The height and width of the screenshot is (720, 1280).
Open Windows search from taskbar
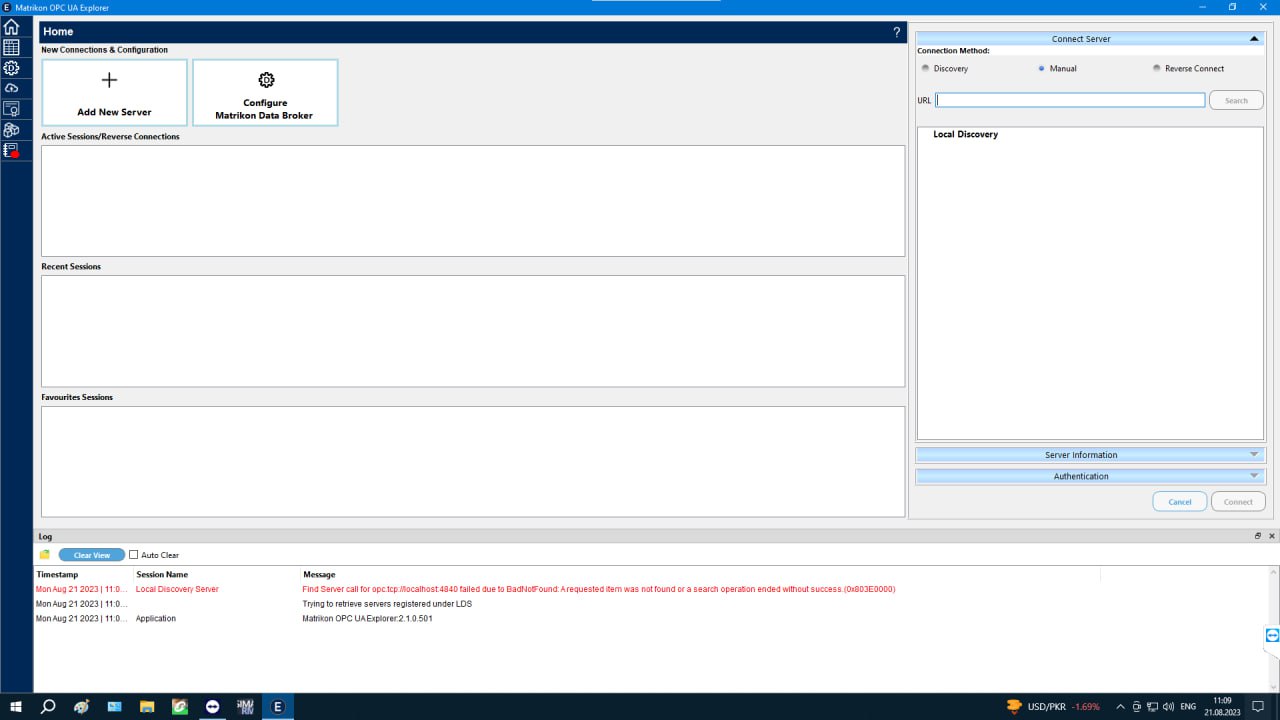48,706
